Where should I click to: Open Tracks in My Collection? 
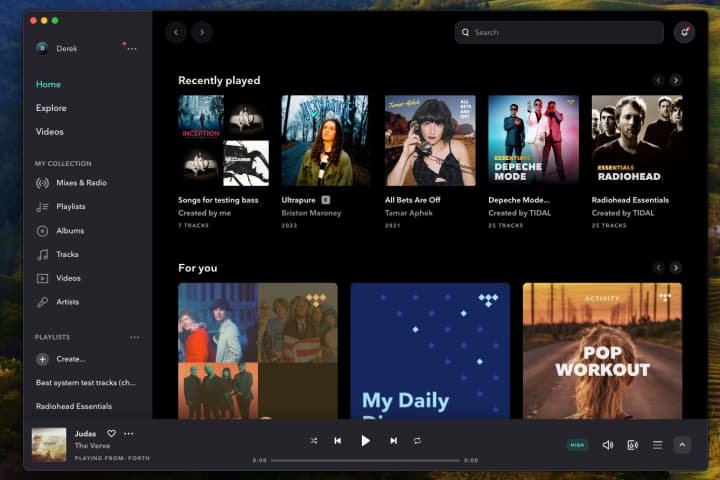click(x=57, y=254)
